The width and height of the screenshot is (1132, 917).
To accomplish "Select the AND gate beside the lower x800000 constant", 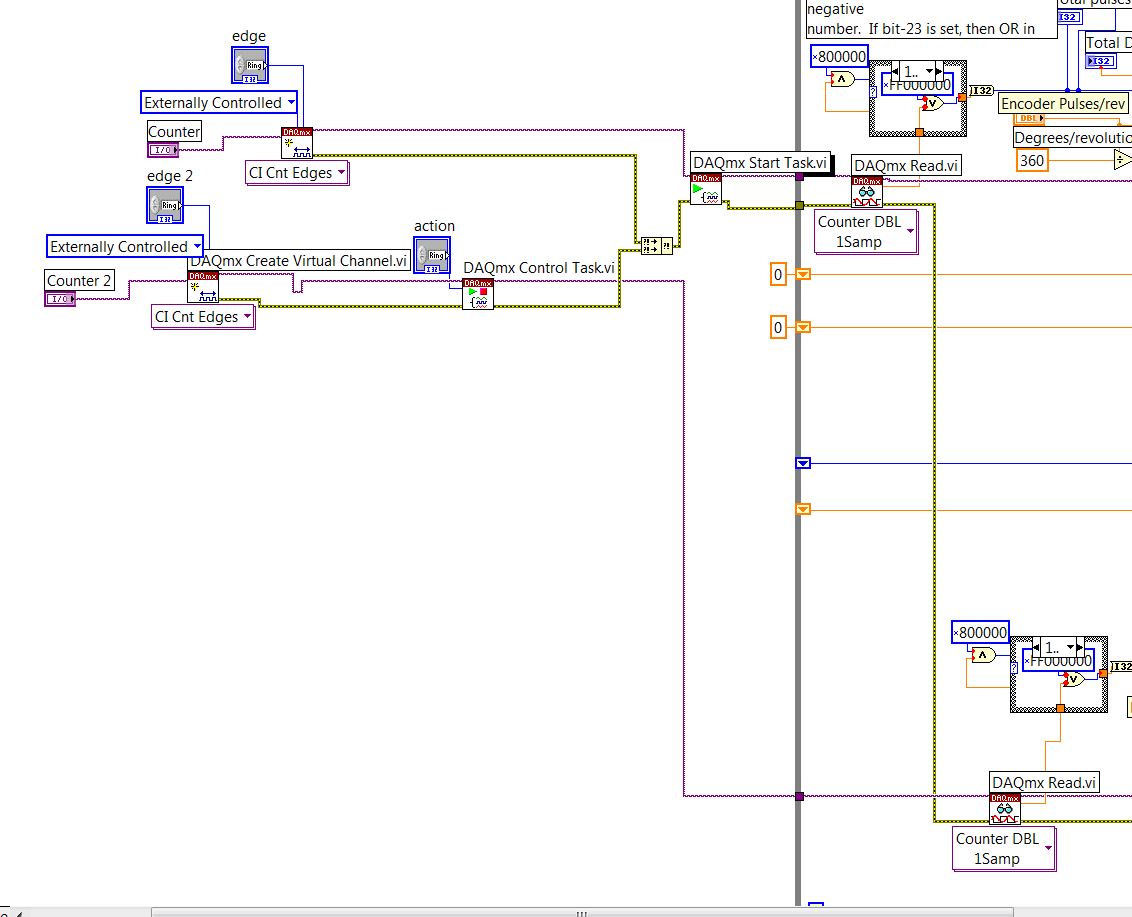I will pyautogui.click(x=983, y=656).
